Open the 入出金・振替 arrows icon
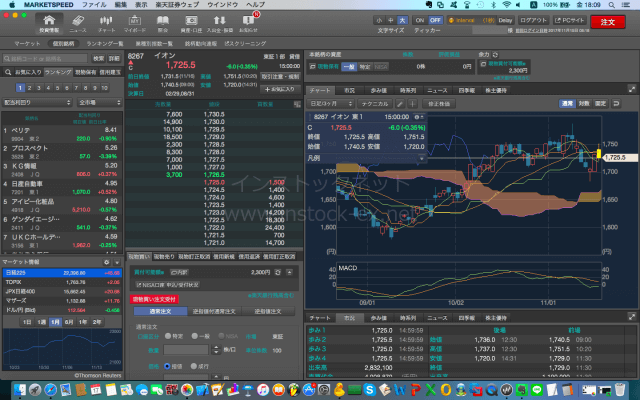The width and height of the screenshot is (640, 400). pyautogui.click(x=220, y=24)
